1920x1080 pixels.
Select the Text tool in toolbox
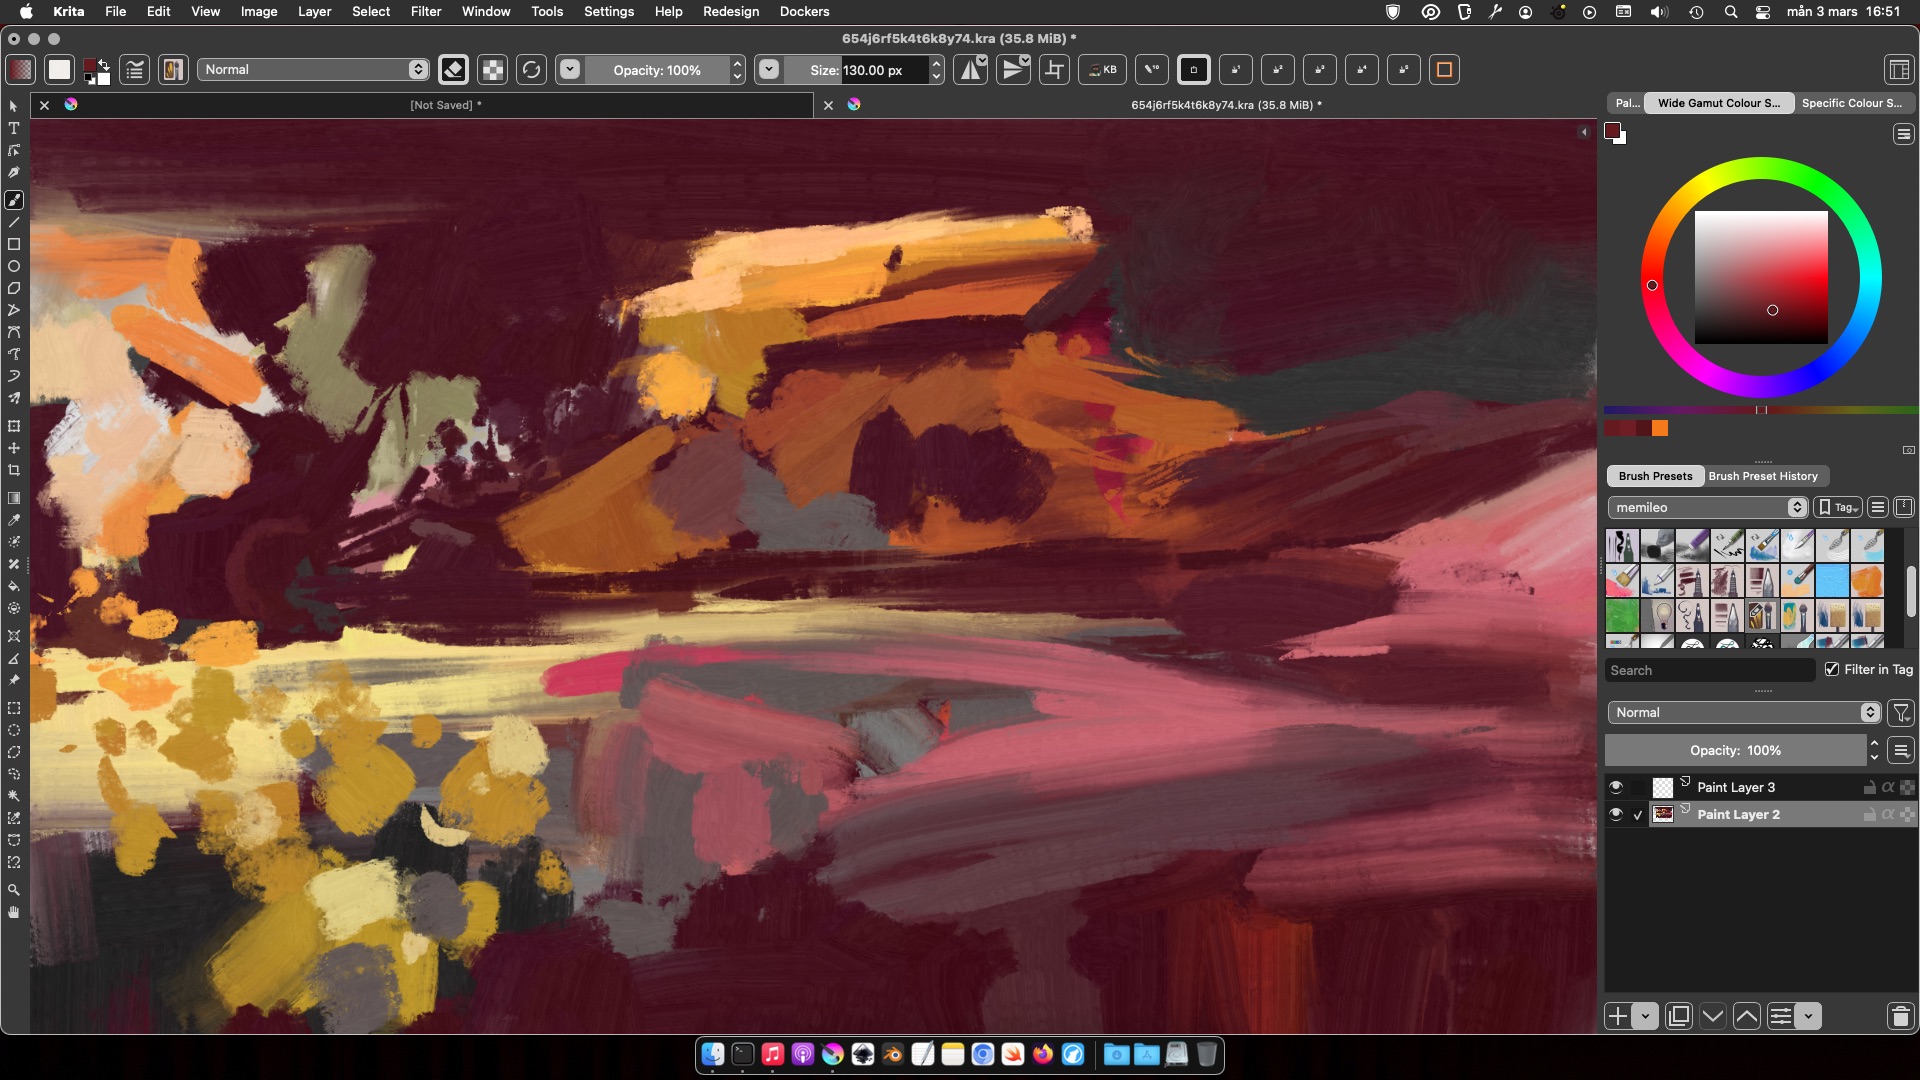14,128
